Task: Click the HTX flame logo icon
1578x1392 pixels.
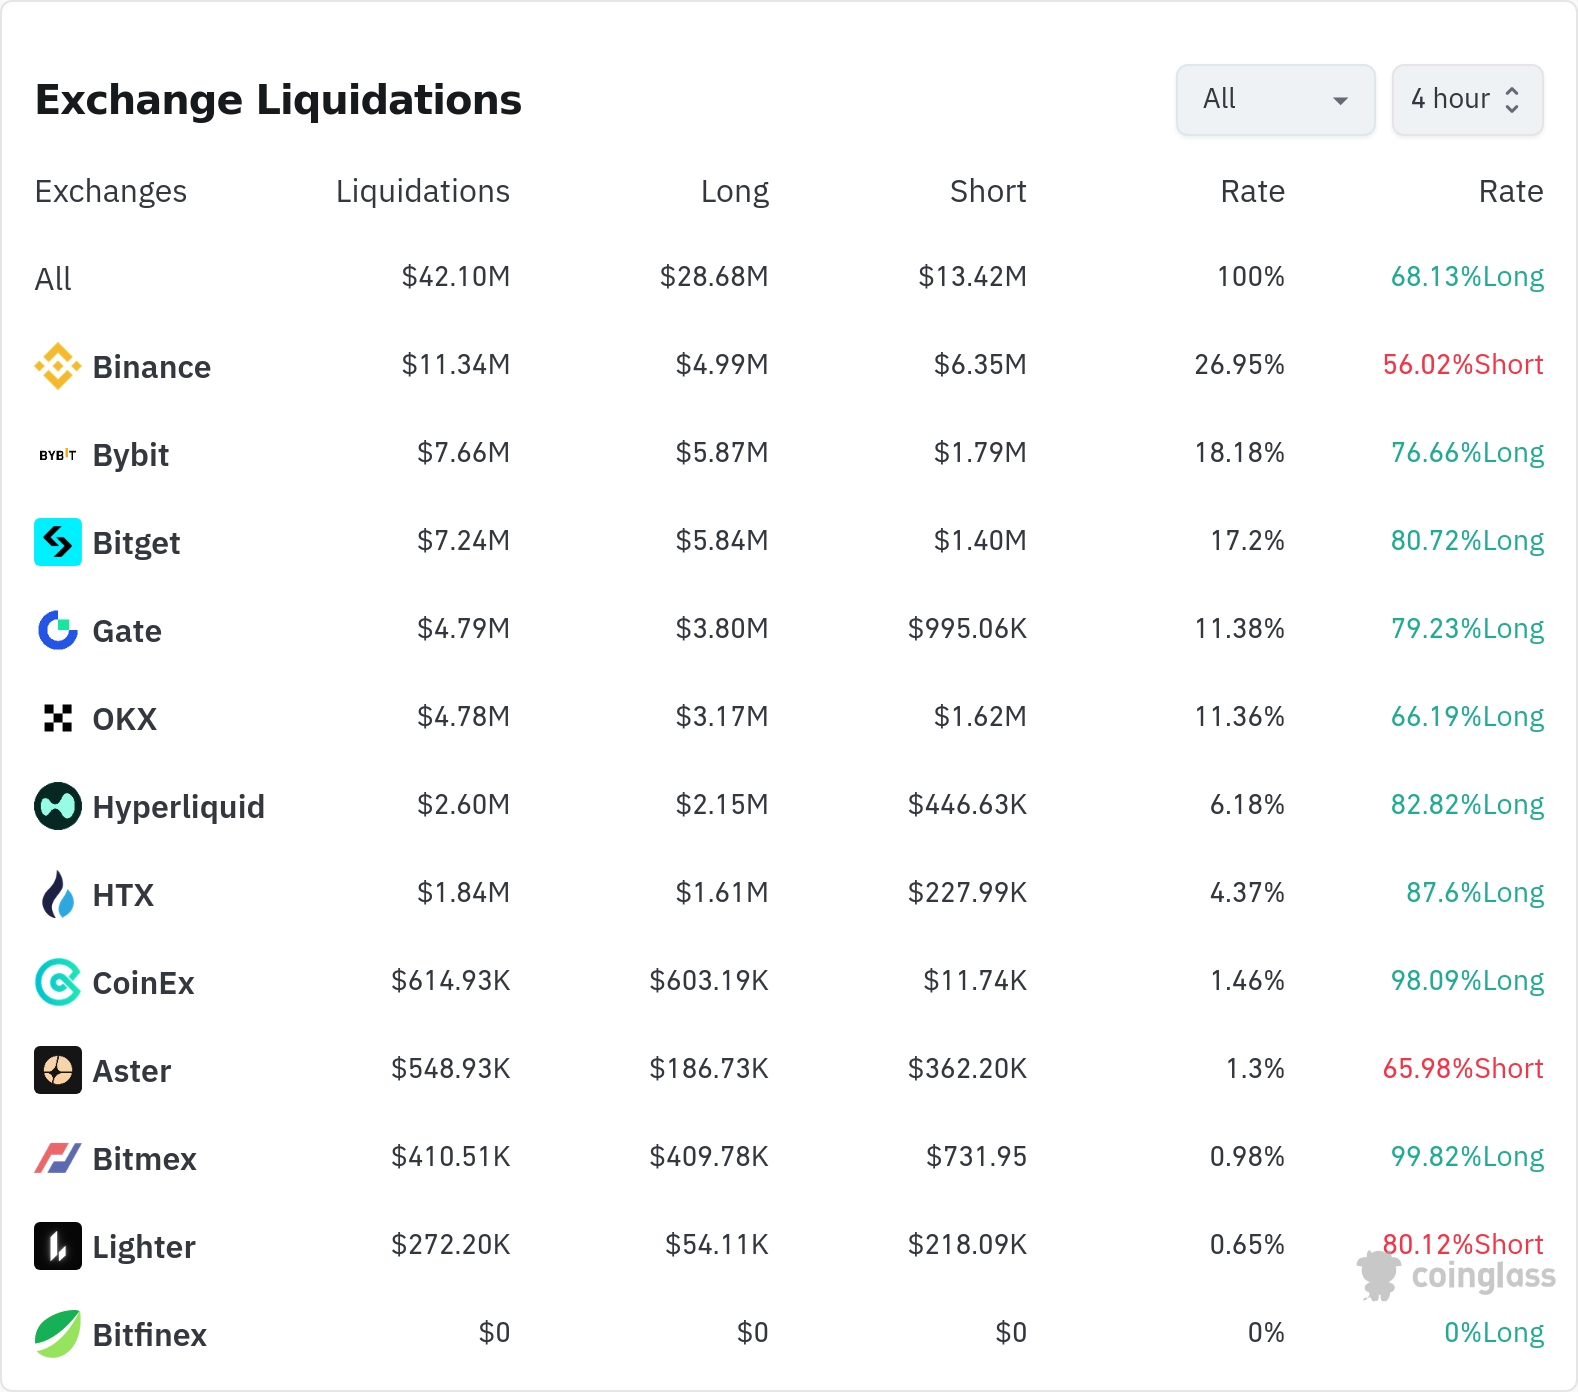Action: pyautogui.click(x=58, y=894)
